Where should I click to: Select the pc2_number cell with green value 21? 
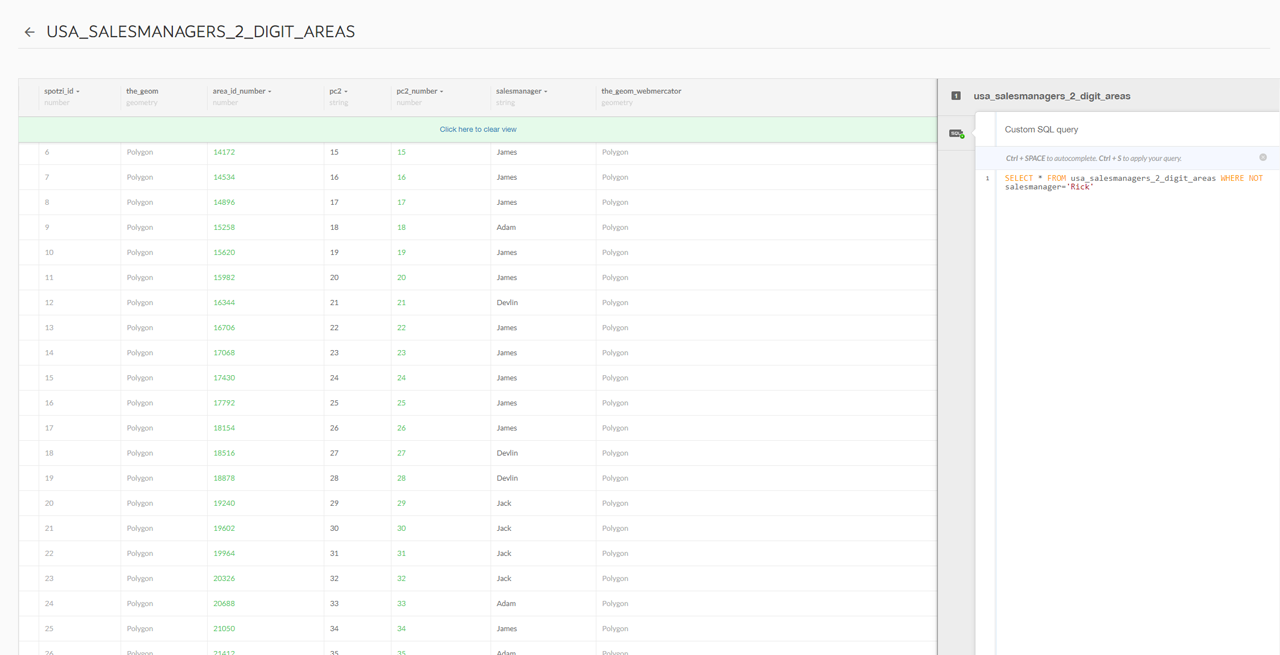(401, 302)
